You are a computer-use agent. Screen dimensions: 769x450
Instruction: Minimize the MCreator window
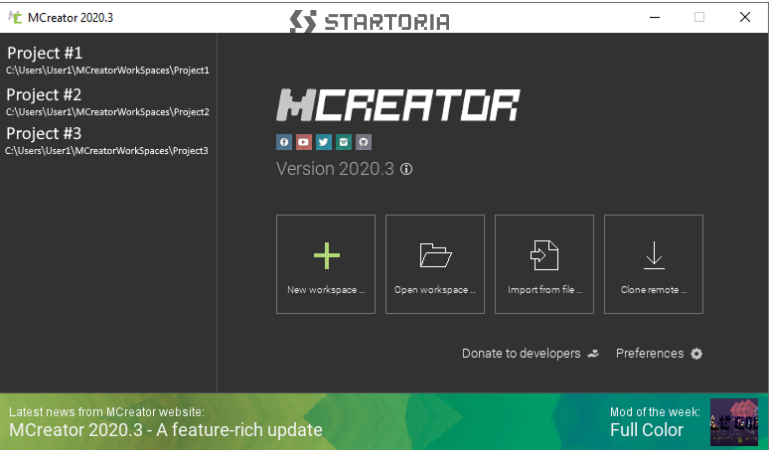[654, 17]
